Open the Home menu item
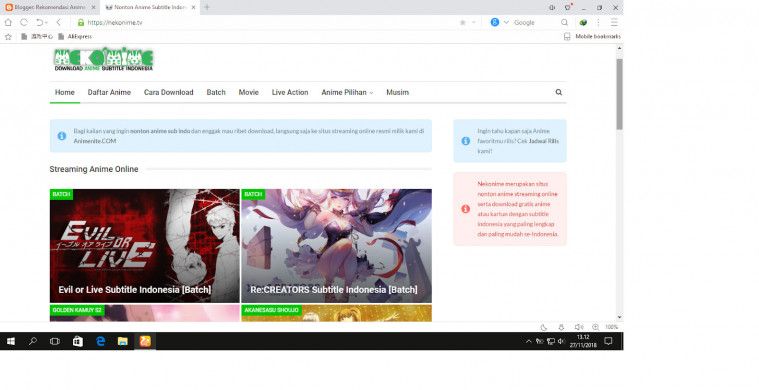The width and height of the screenshot is (759, 390). [65, 92]
